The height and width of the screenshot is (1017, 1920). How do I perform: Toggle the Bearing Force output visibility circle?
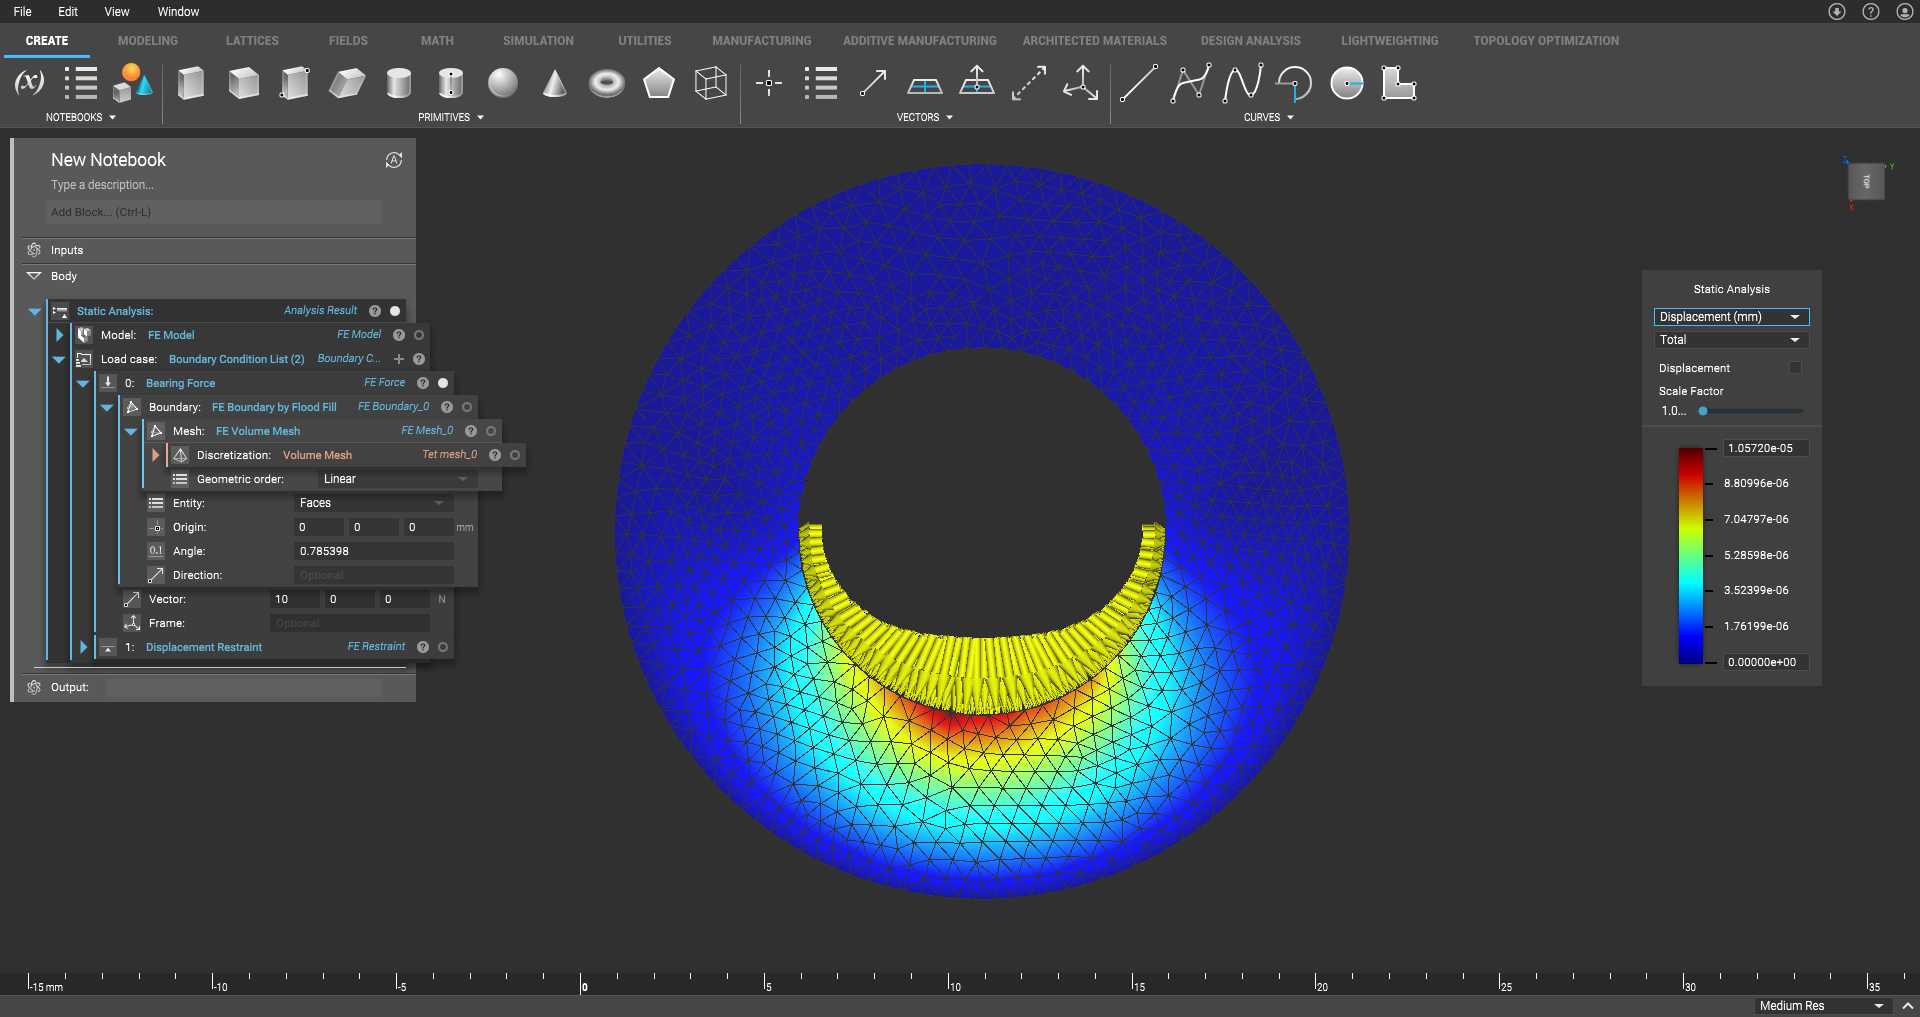443,383
